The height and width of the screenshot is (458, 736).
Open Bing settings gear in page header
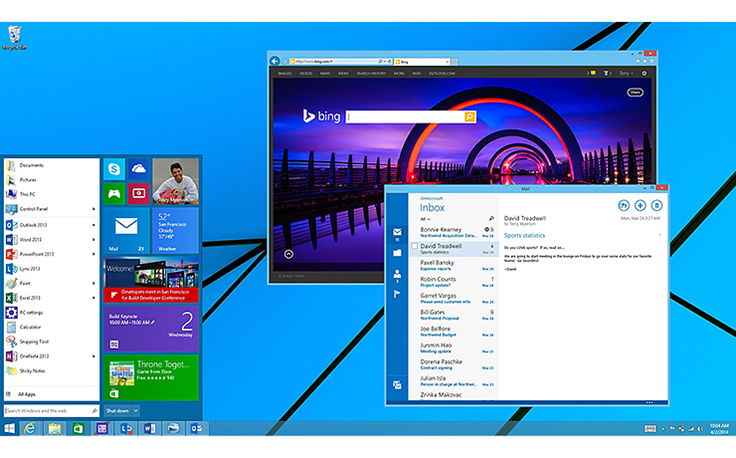644,73
